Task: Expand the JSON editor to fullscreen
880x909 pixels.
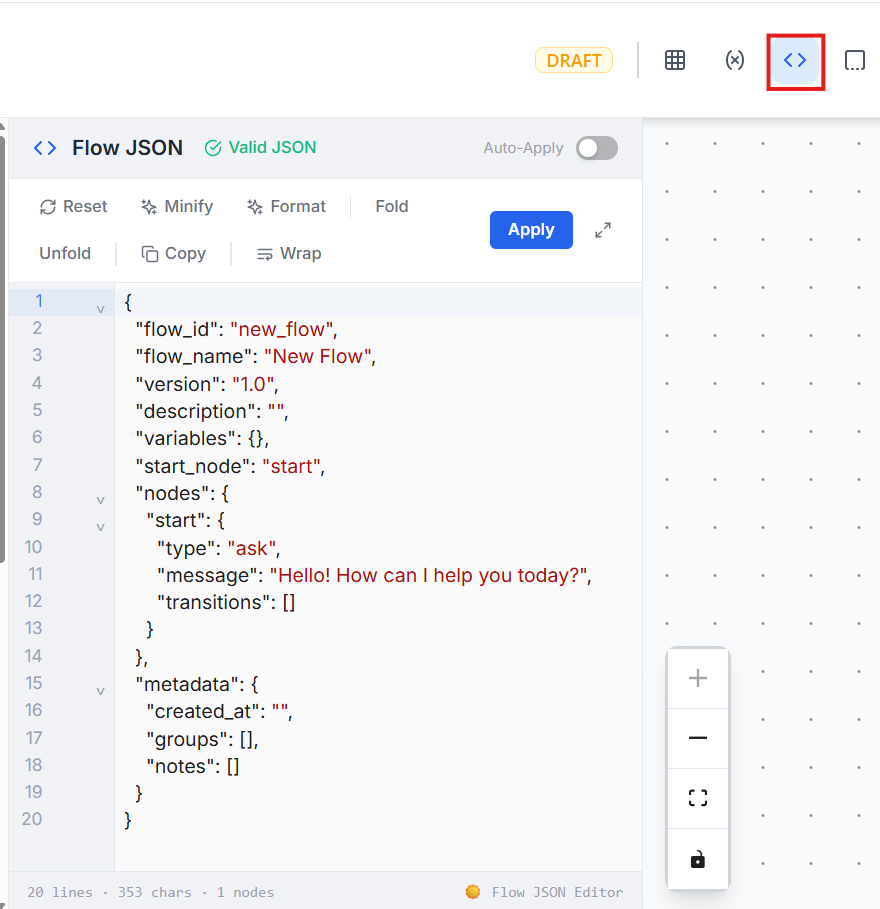Action: tap(603, 230)
